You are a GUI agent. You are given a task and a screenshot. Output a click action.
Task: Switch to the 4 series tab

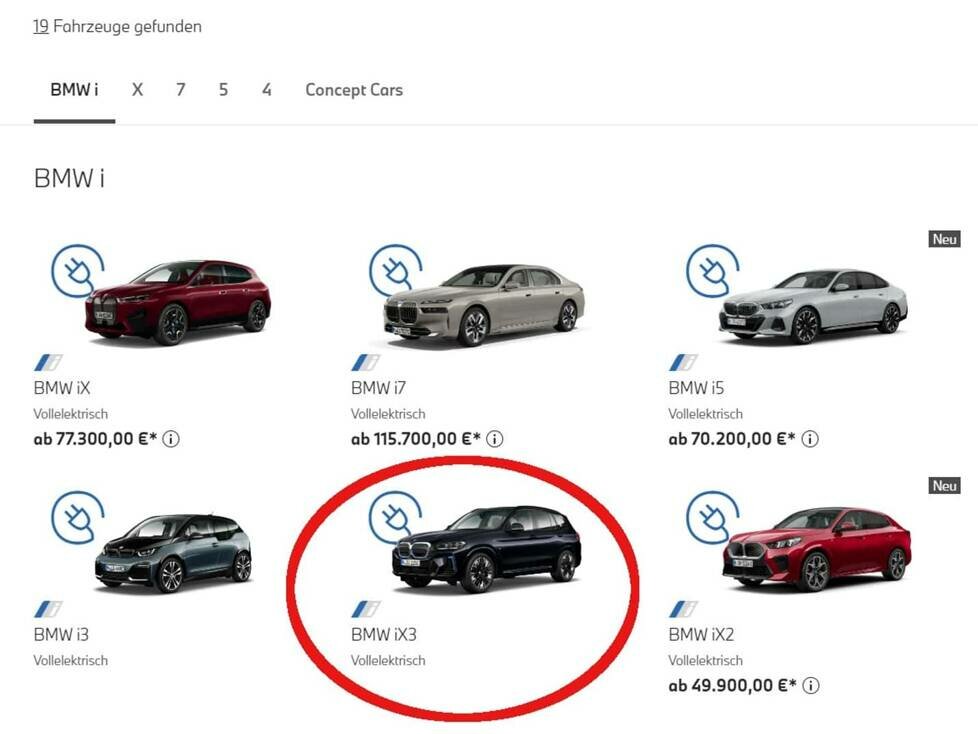pyautogui.click(x=266, y=90)
